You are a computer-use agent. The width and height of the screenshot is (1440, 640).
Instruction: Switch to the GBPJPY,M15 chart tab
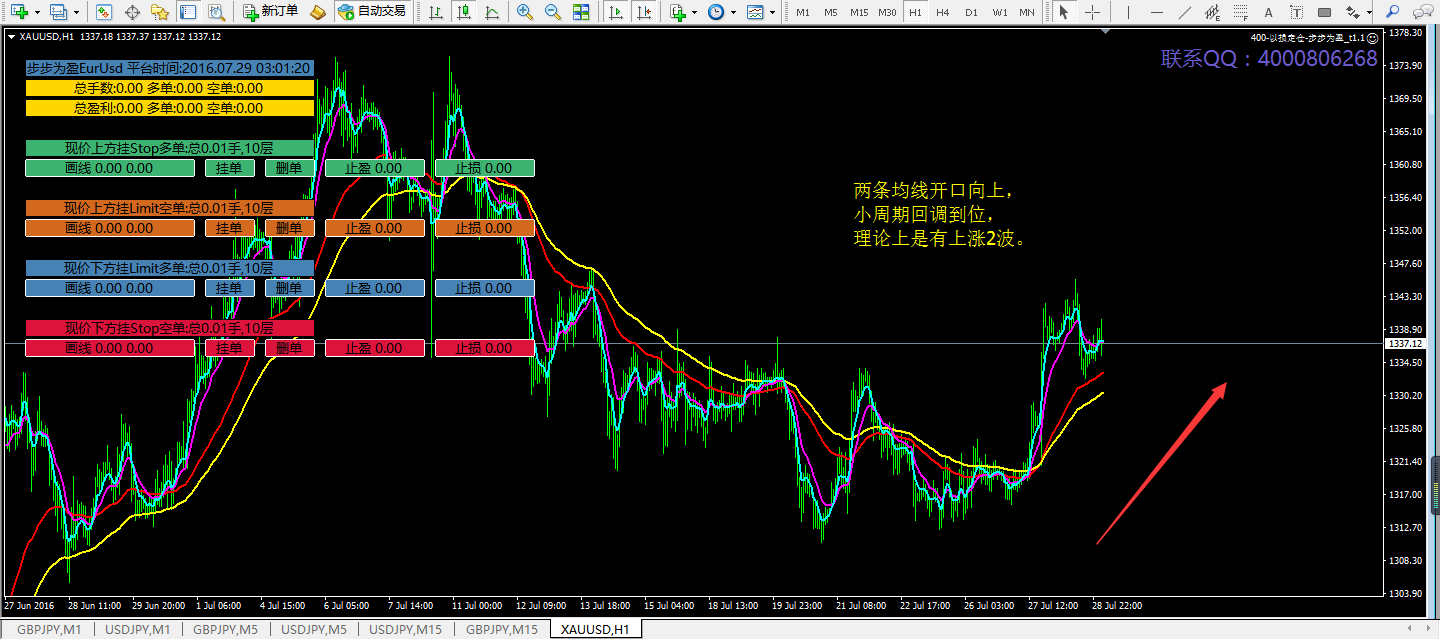502,629
